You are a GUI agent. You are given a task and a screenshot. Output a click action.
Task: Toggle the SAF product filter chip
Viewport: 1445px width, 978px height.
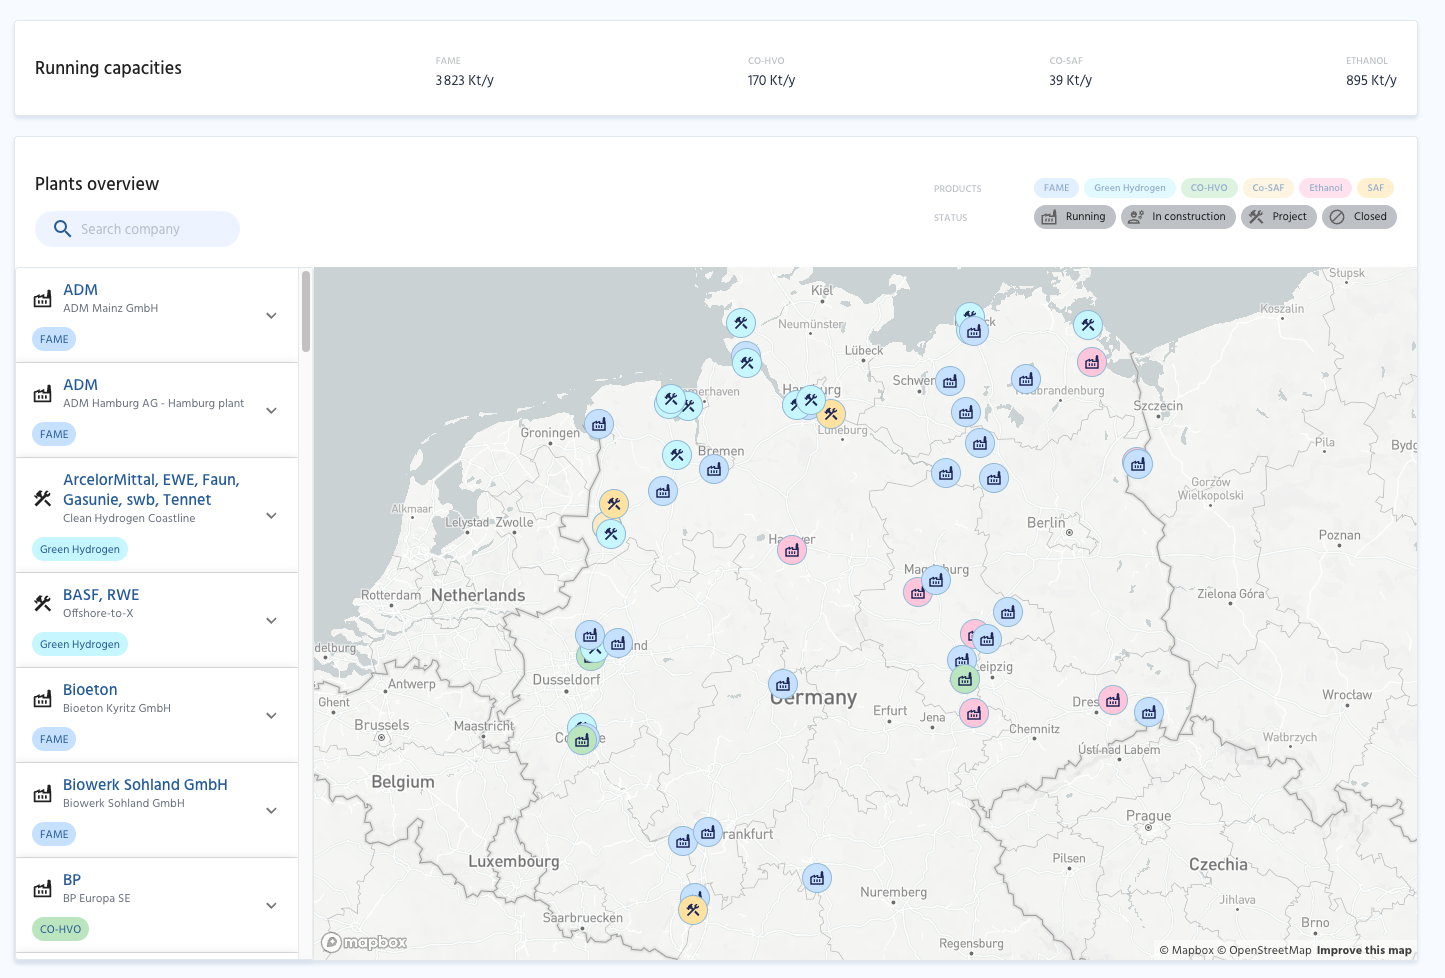pyautogui.click(x=1375, y=188)
